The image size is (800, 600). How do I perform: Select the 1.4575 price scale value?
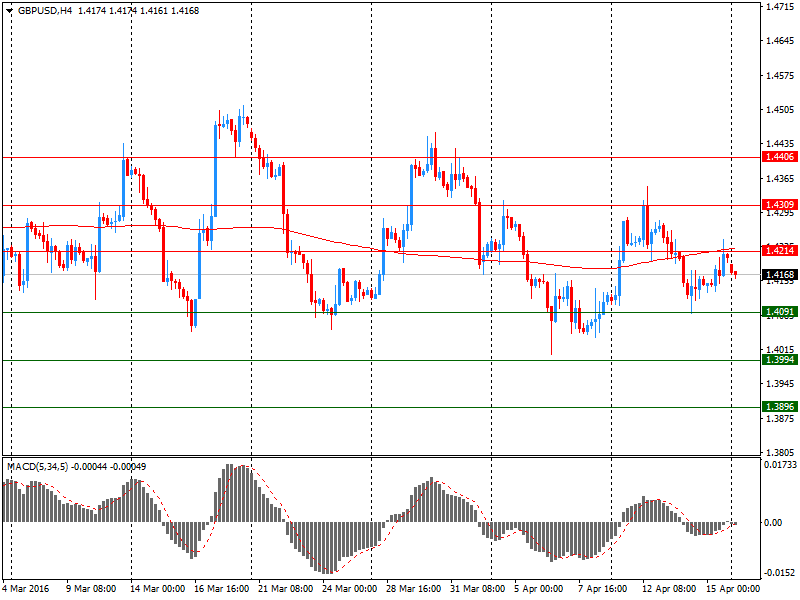[781, 76]
